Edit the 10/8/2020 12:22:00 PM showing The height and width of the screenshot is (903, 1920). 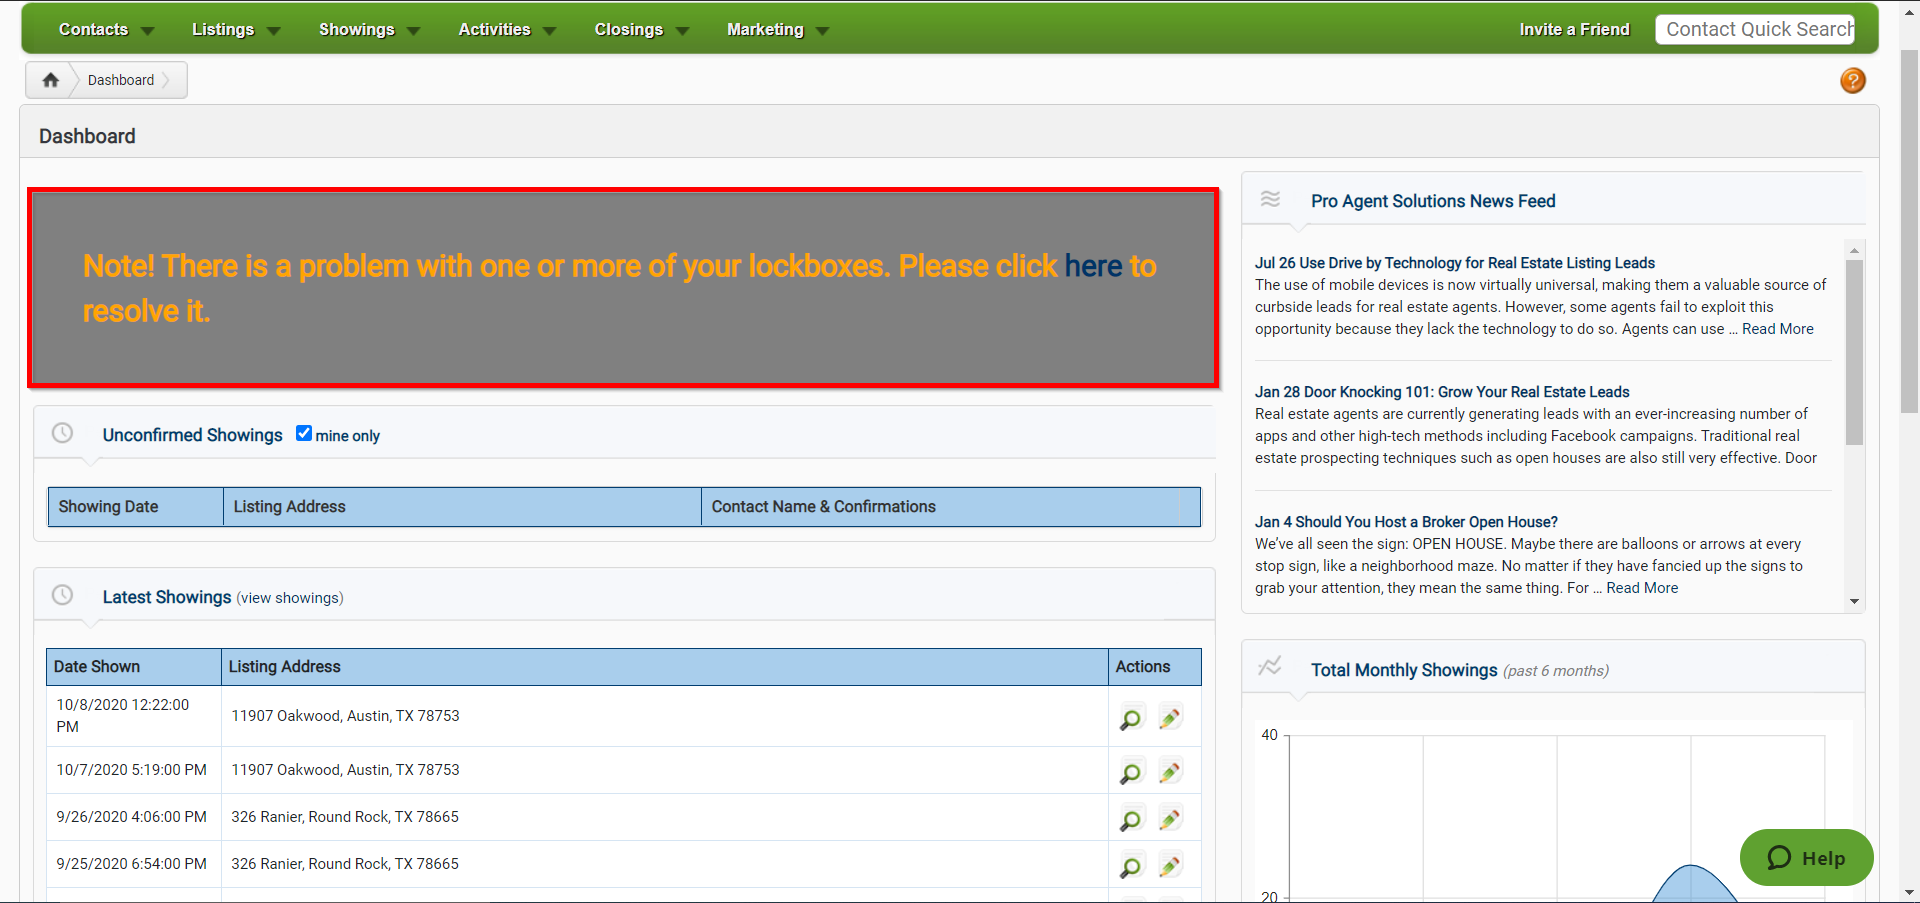pos(1170,718)
